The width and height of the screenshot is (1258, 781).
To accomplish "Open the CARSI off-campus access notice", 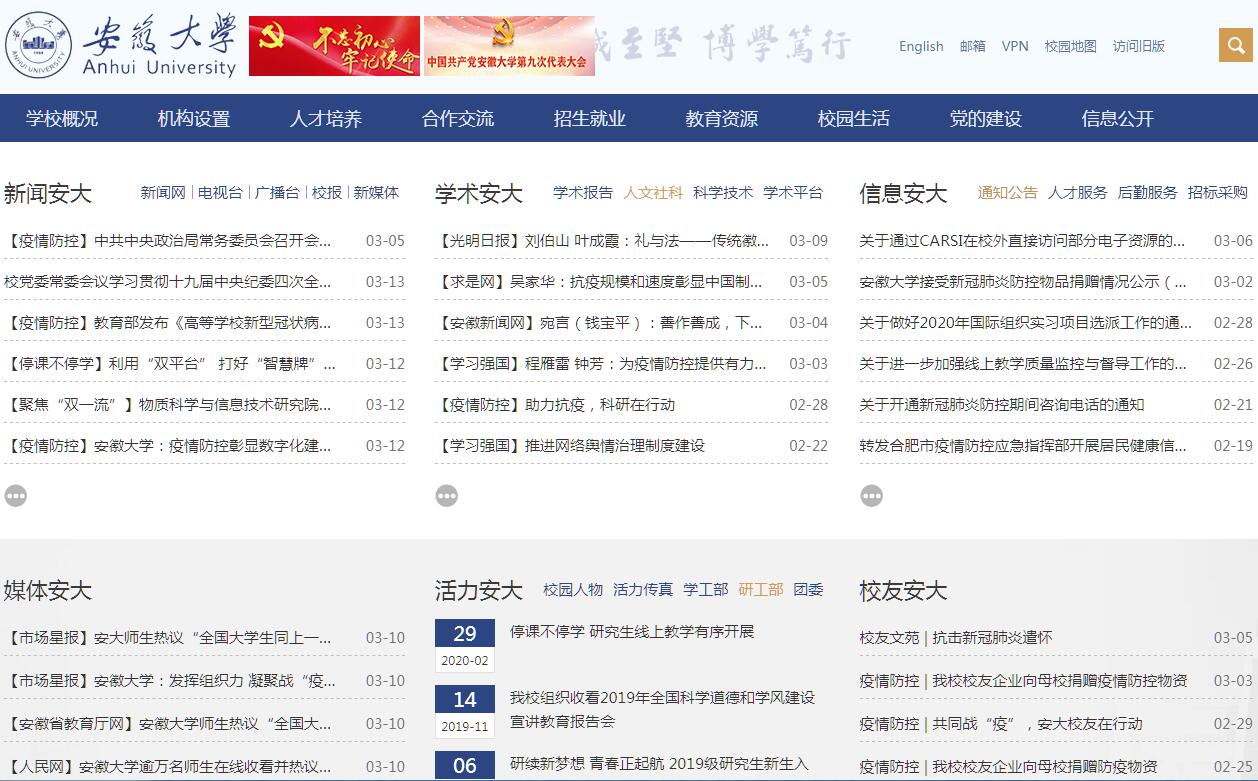I will click(1022, 241).
